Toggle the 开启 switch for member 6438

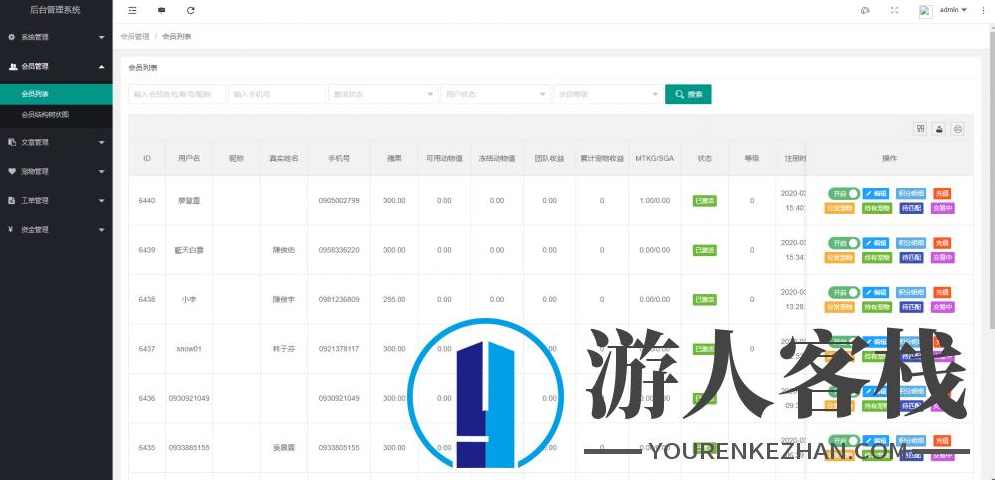[x=844, y=292]
